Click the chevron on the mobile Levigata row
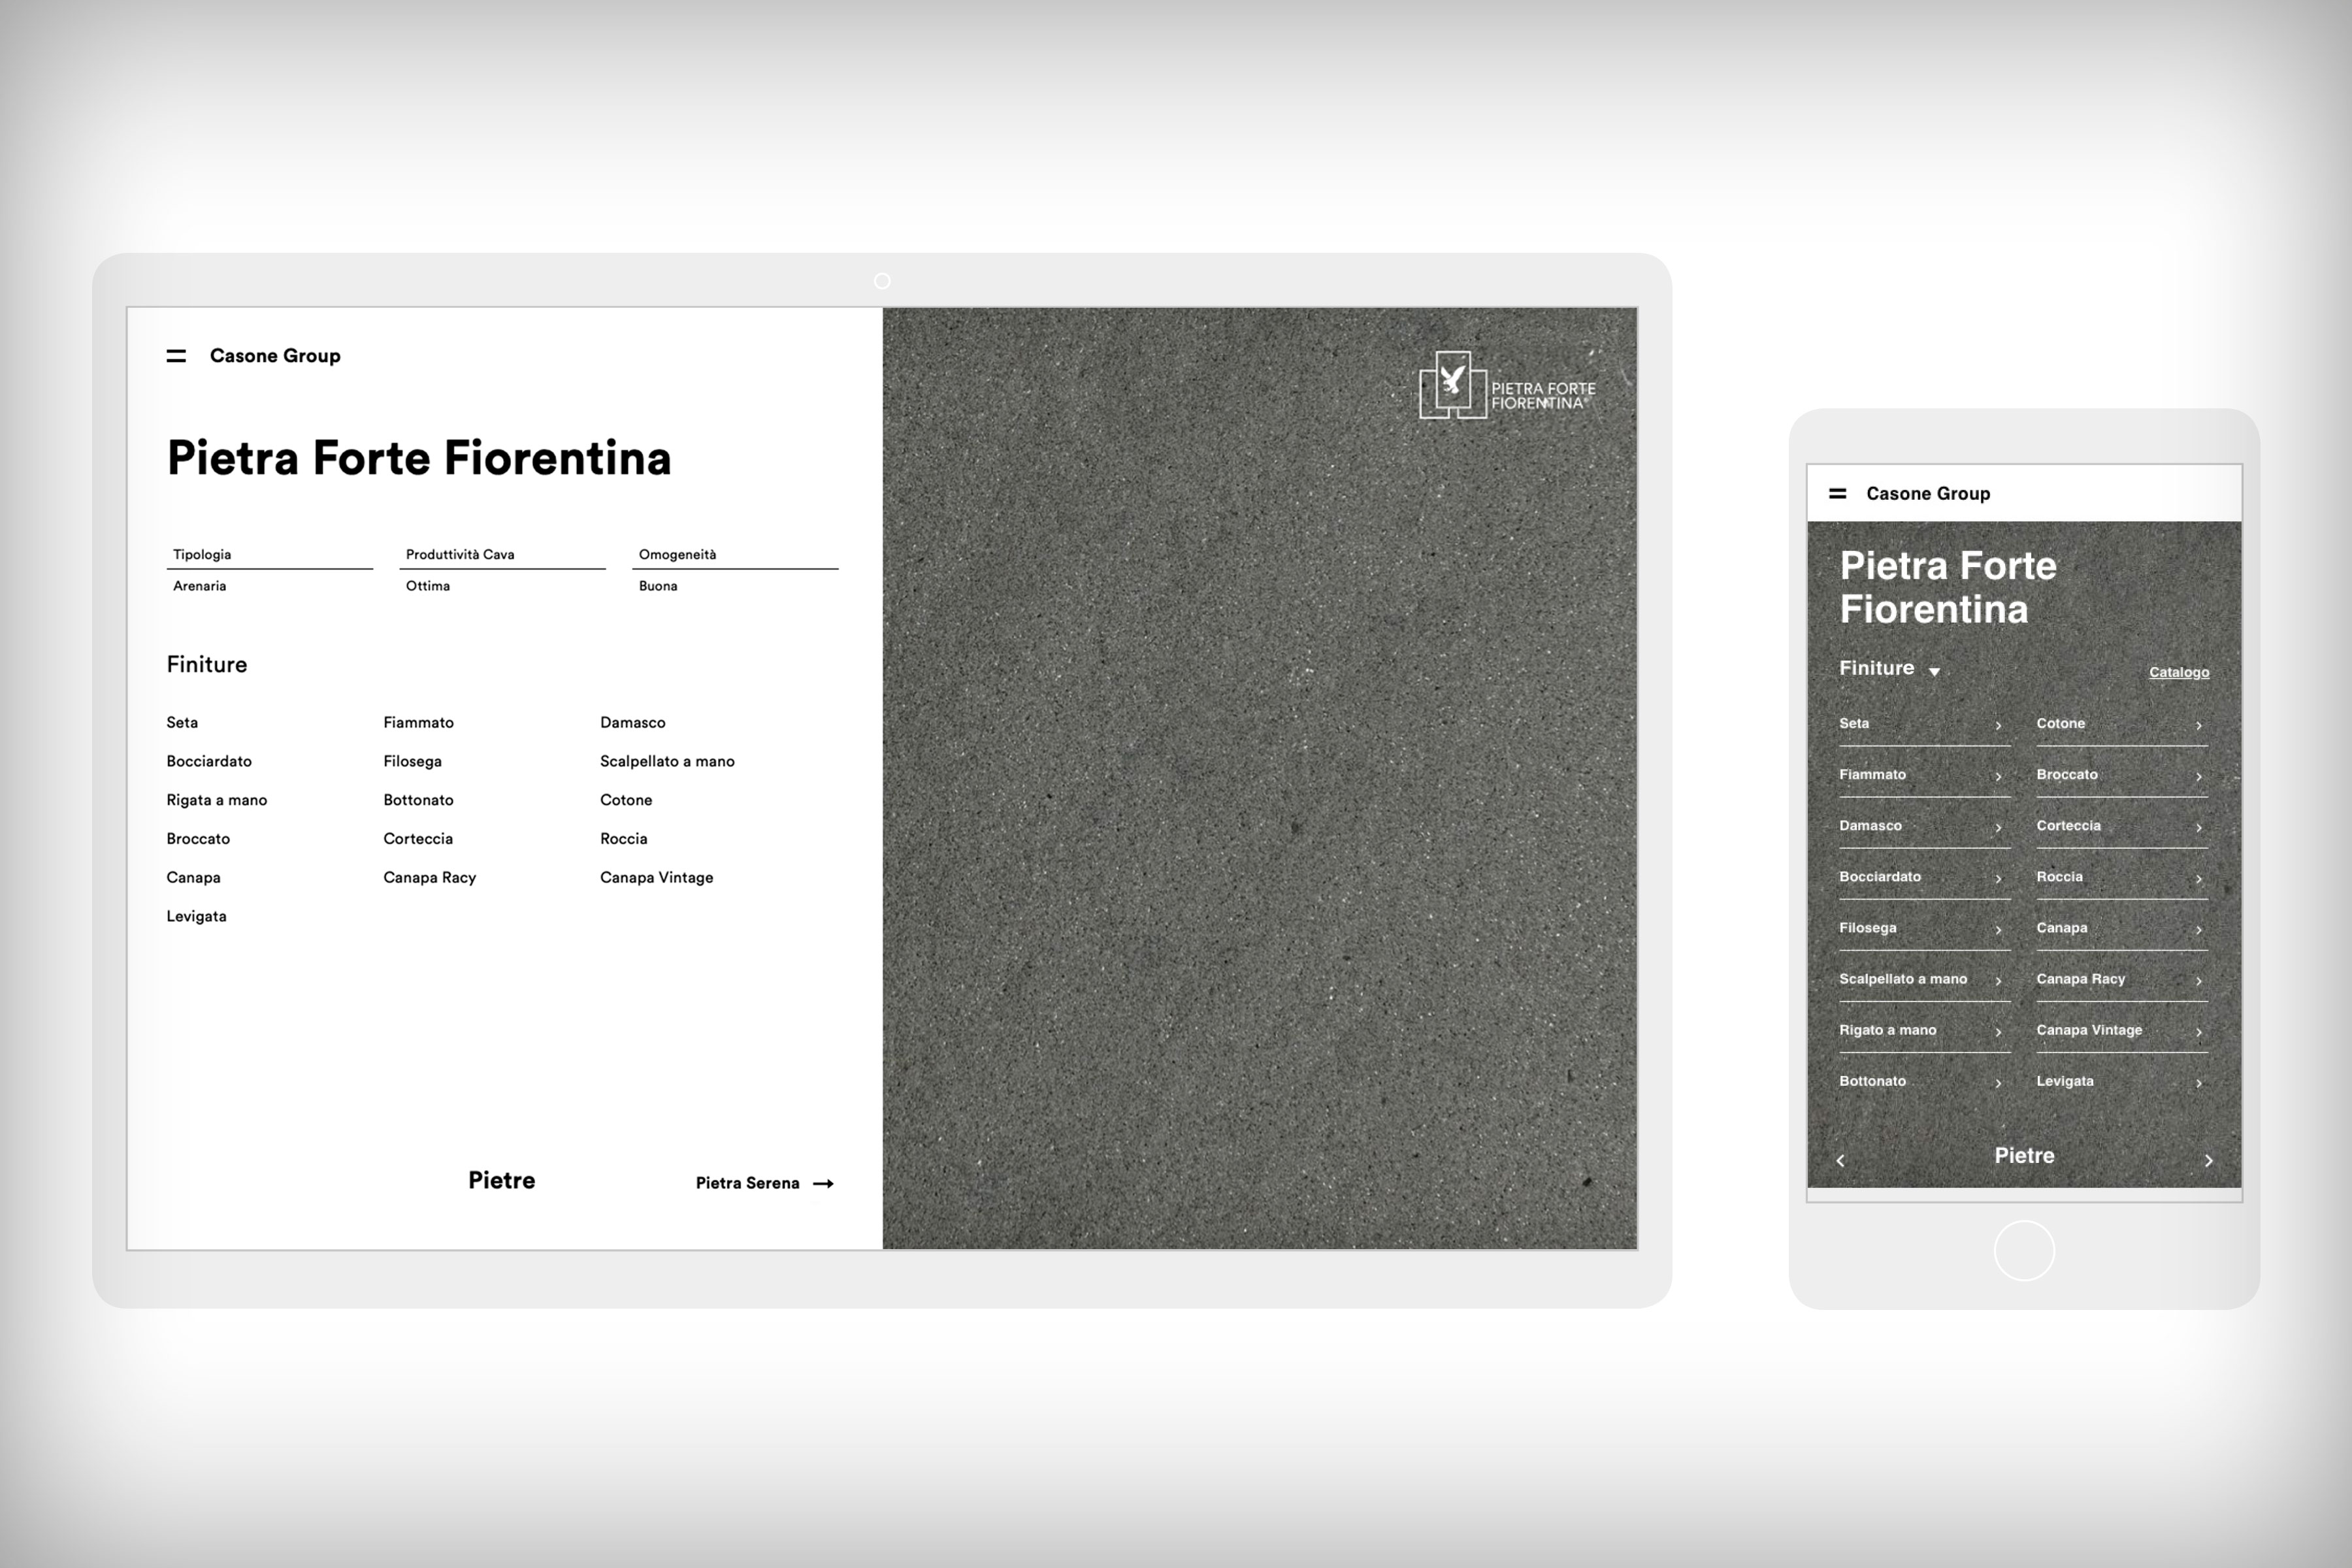Image resolution: width=2352 pixels, height=1568 pixels. point(2198,1083)
